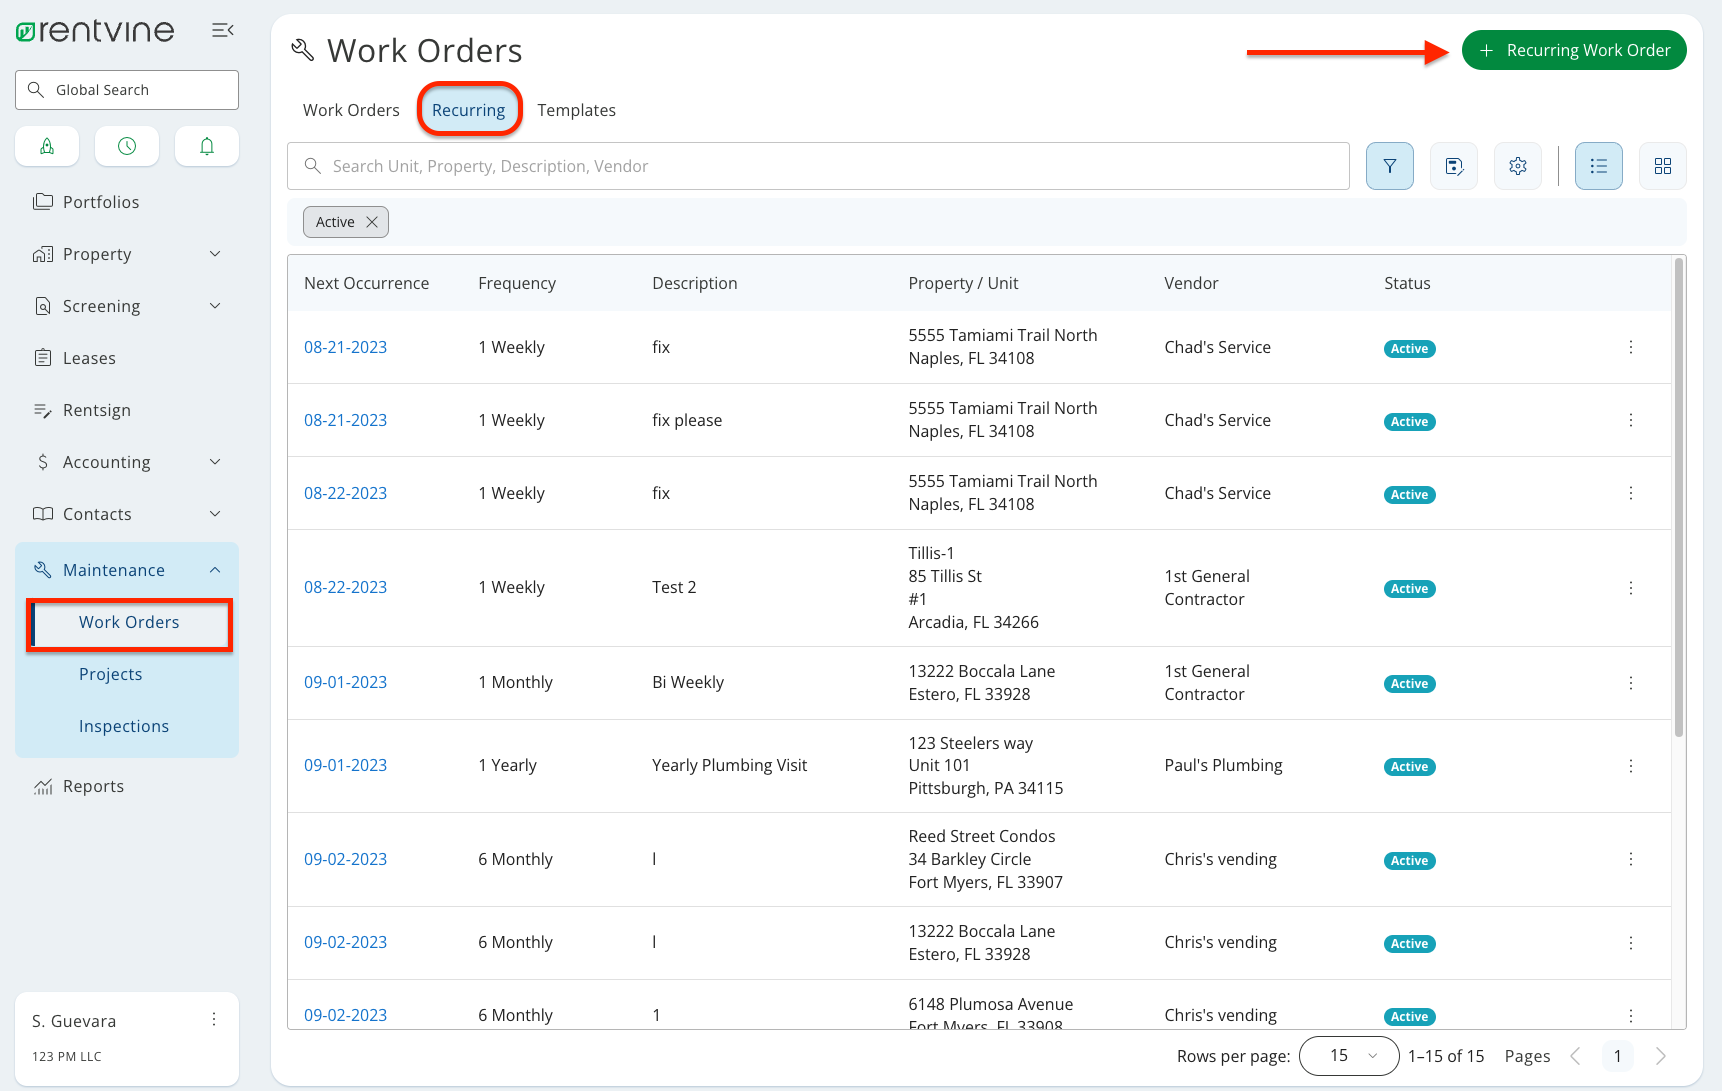Remove the Active filter chip

371,221
